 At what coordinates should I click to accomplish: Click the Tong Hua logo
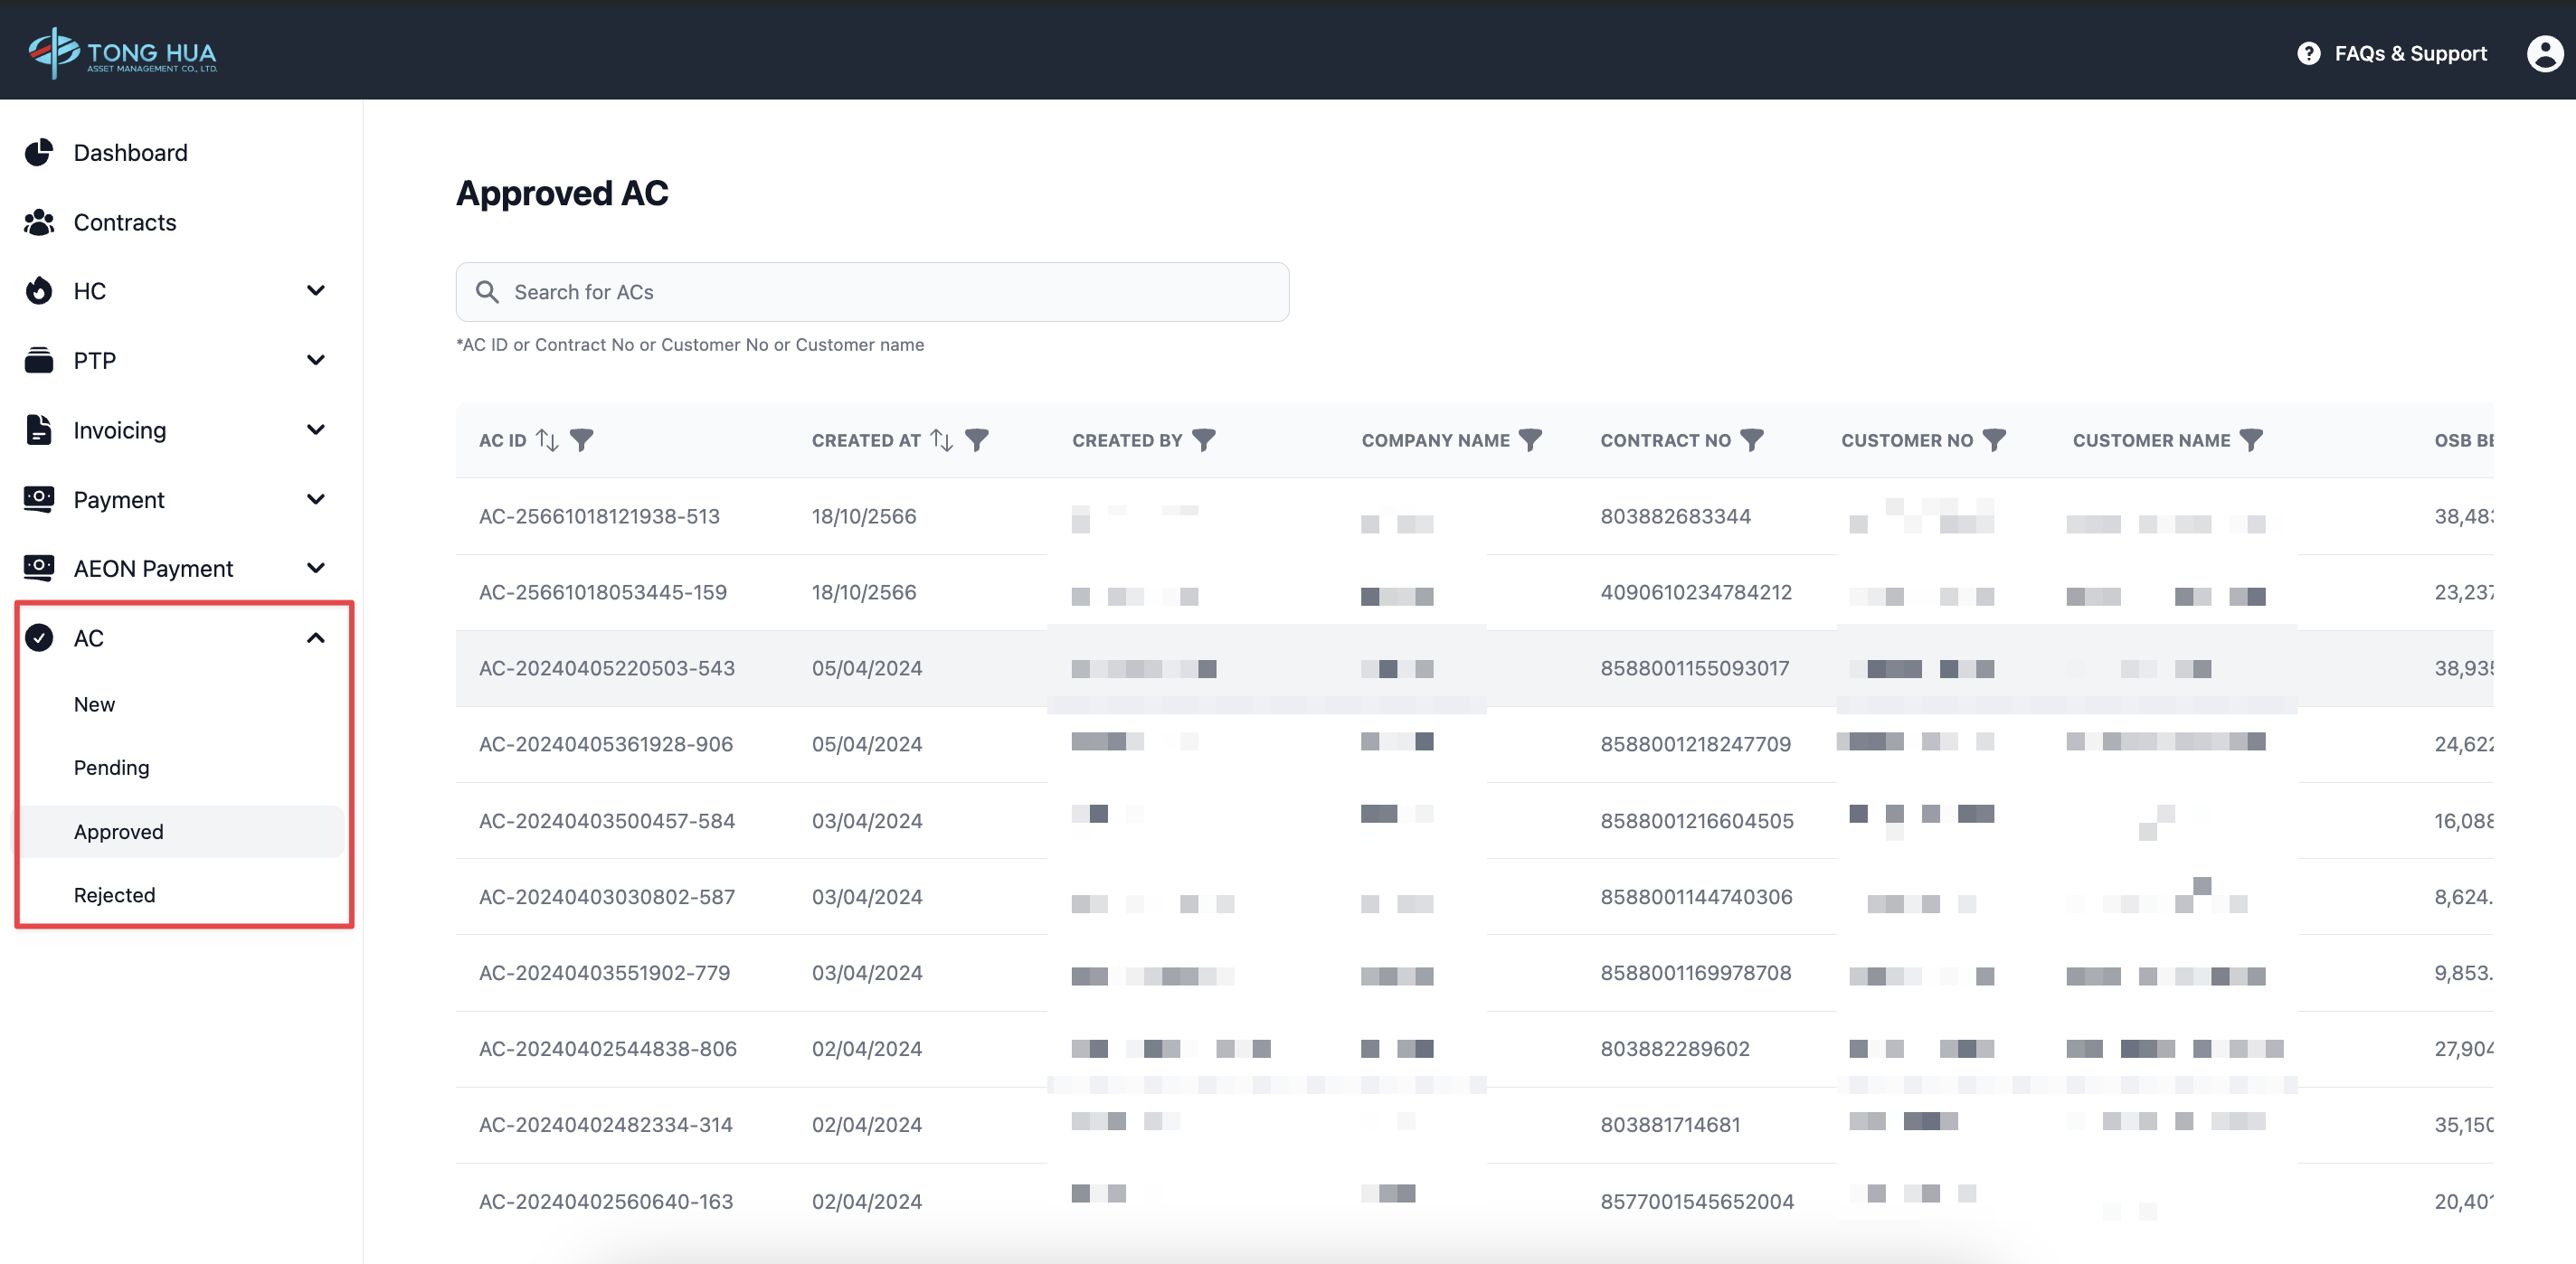click(x=122, y=52)
